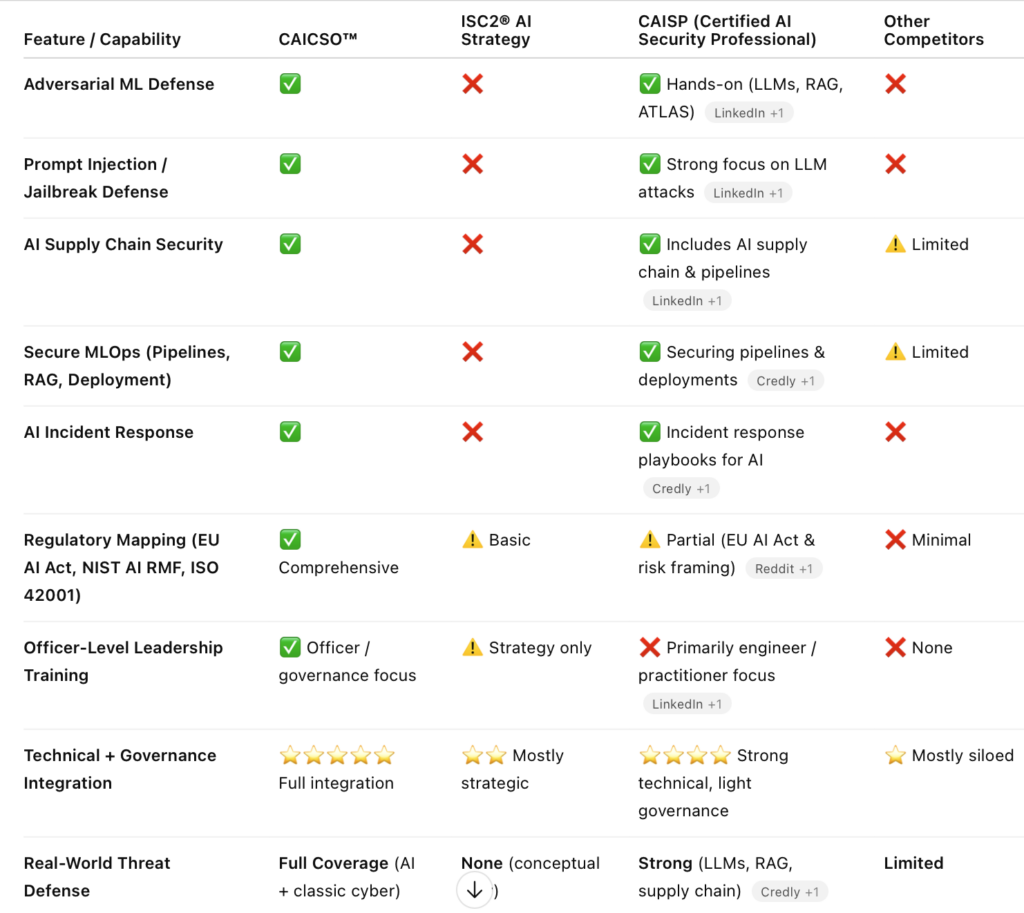Click red cross before Primarily engineer text

[650, 648]
